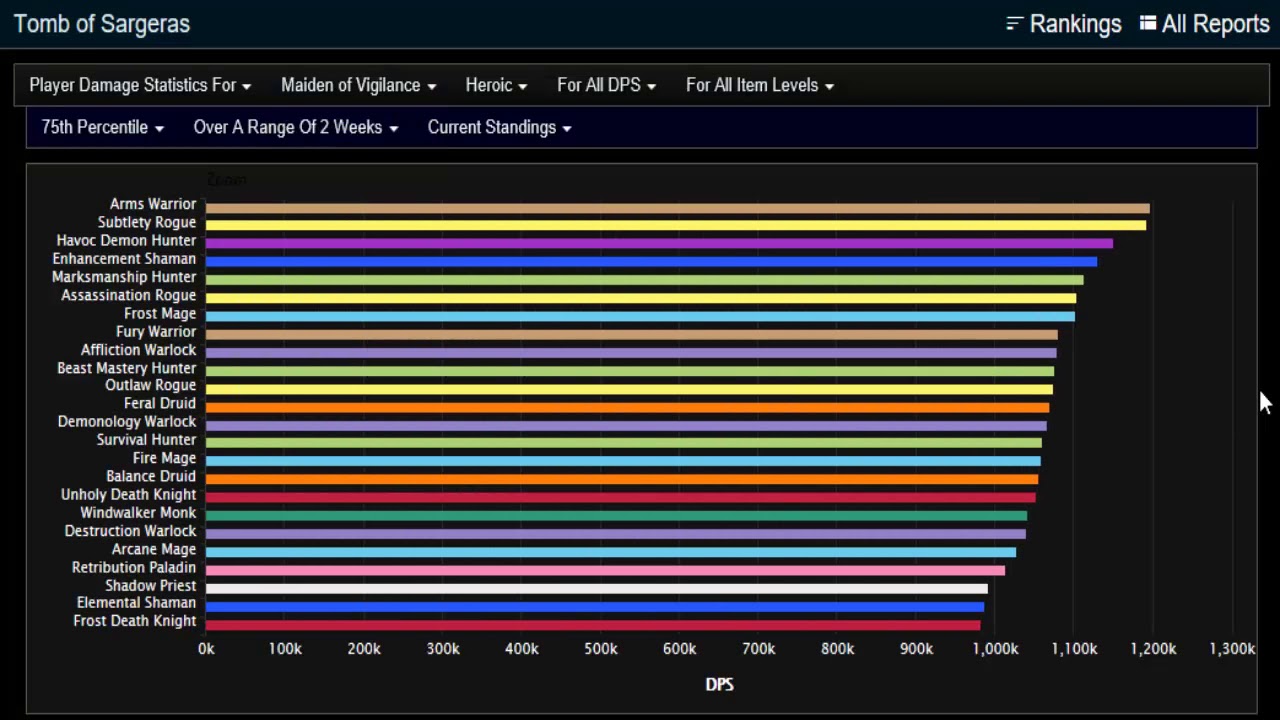Open the For All Item Levels dropdown
Image resolution: width=1280 pixels, height=720 pixels.
point(760,85)
